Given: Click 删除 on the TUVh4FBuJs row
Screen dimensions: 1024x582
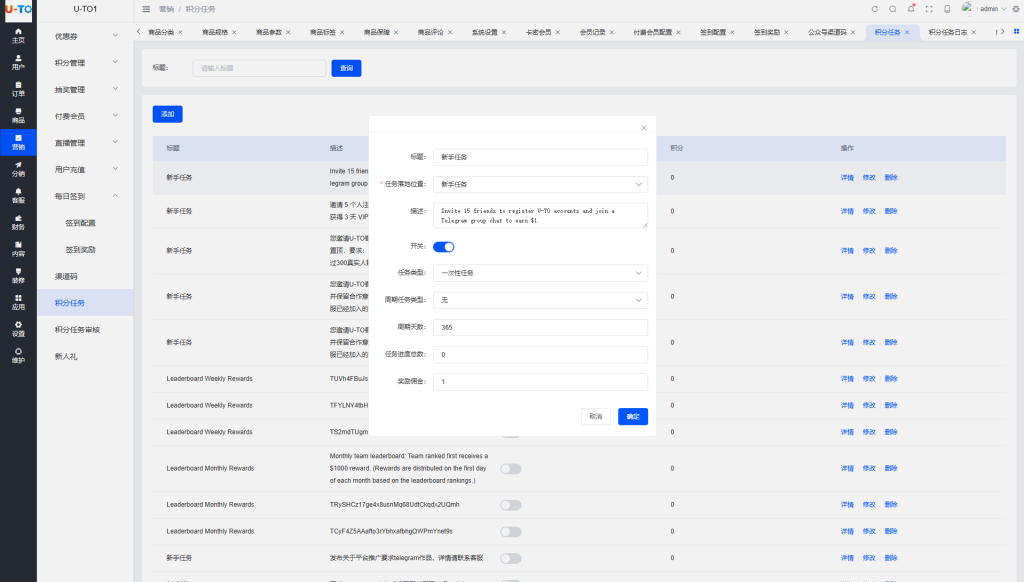Looking at the screenshot, I should pyautogui.click(x=891, y=379).
